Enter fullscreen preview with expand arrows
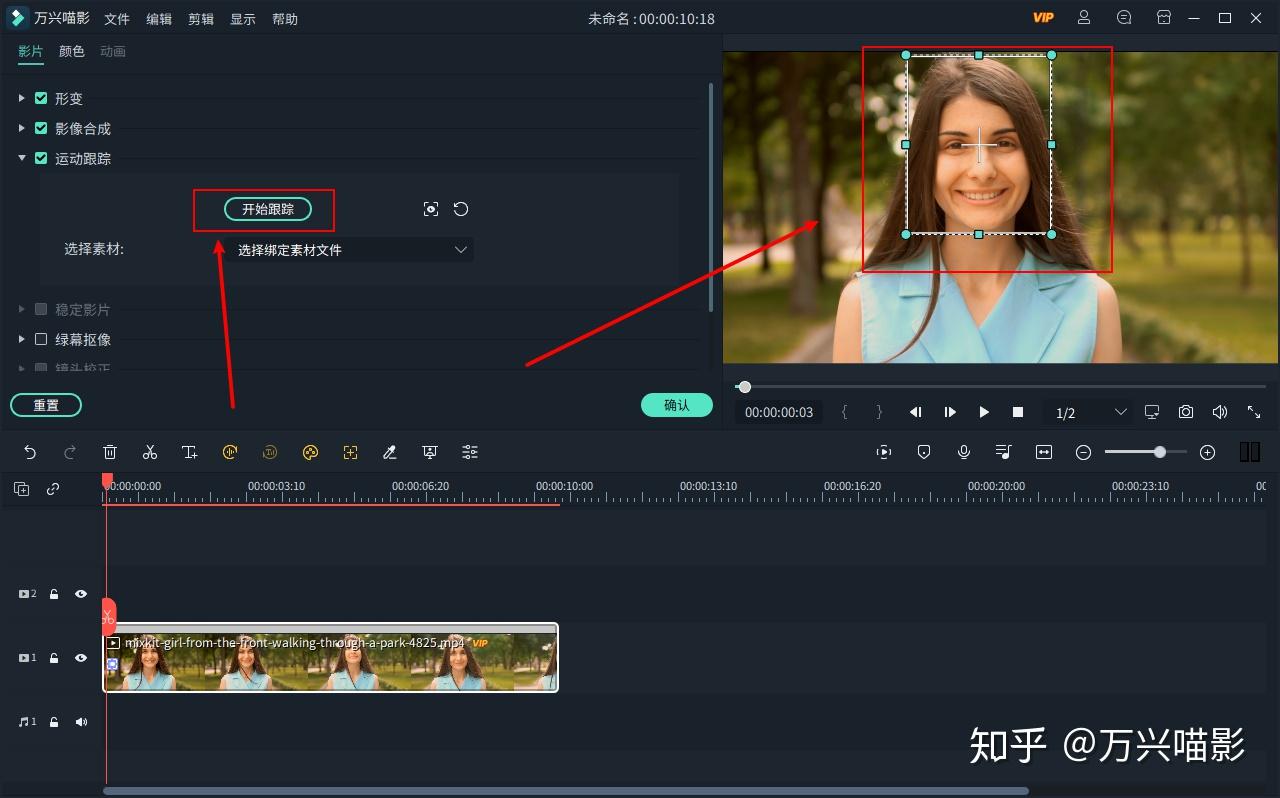Viewport: 1280px width, 798px height. tap(1254, 412)
